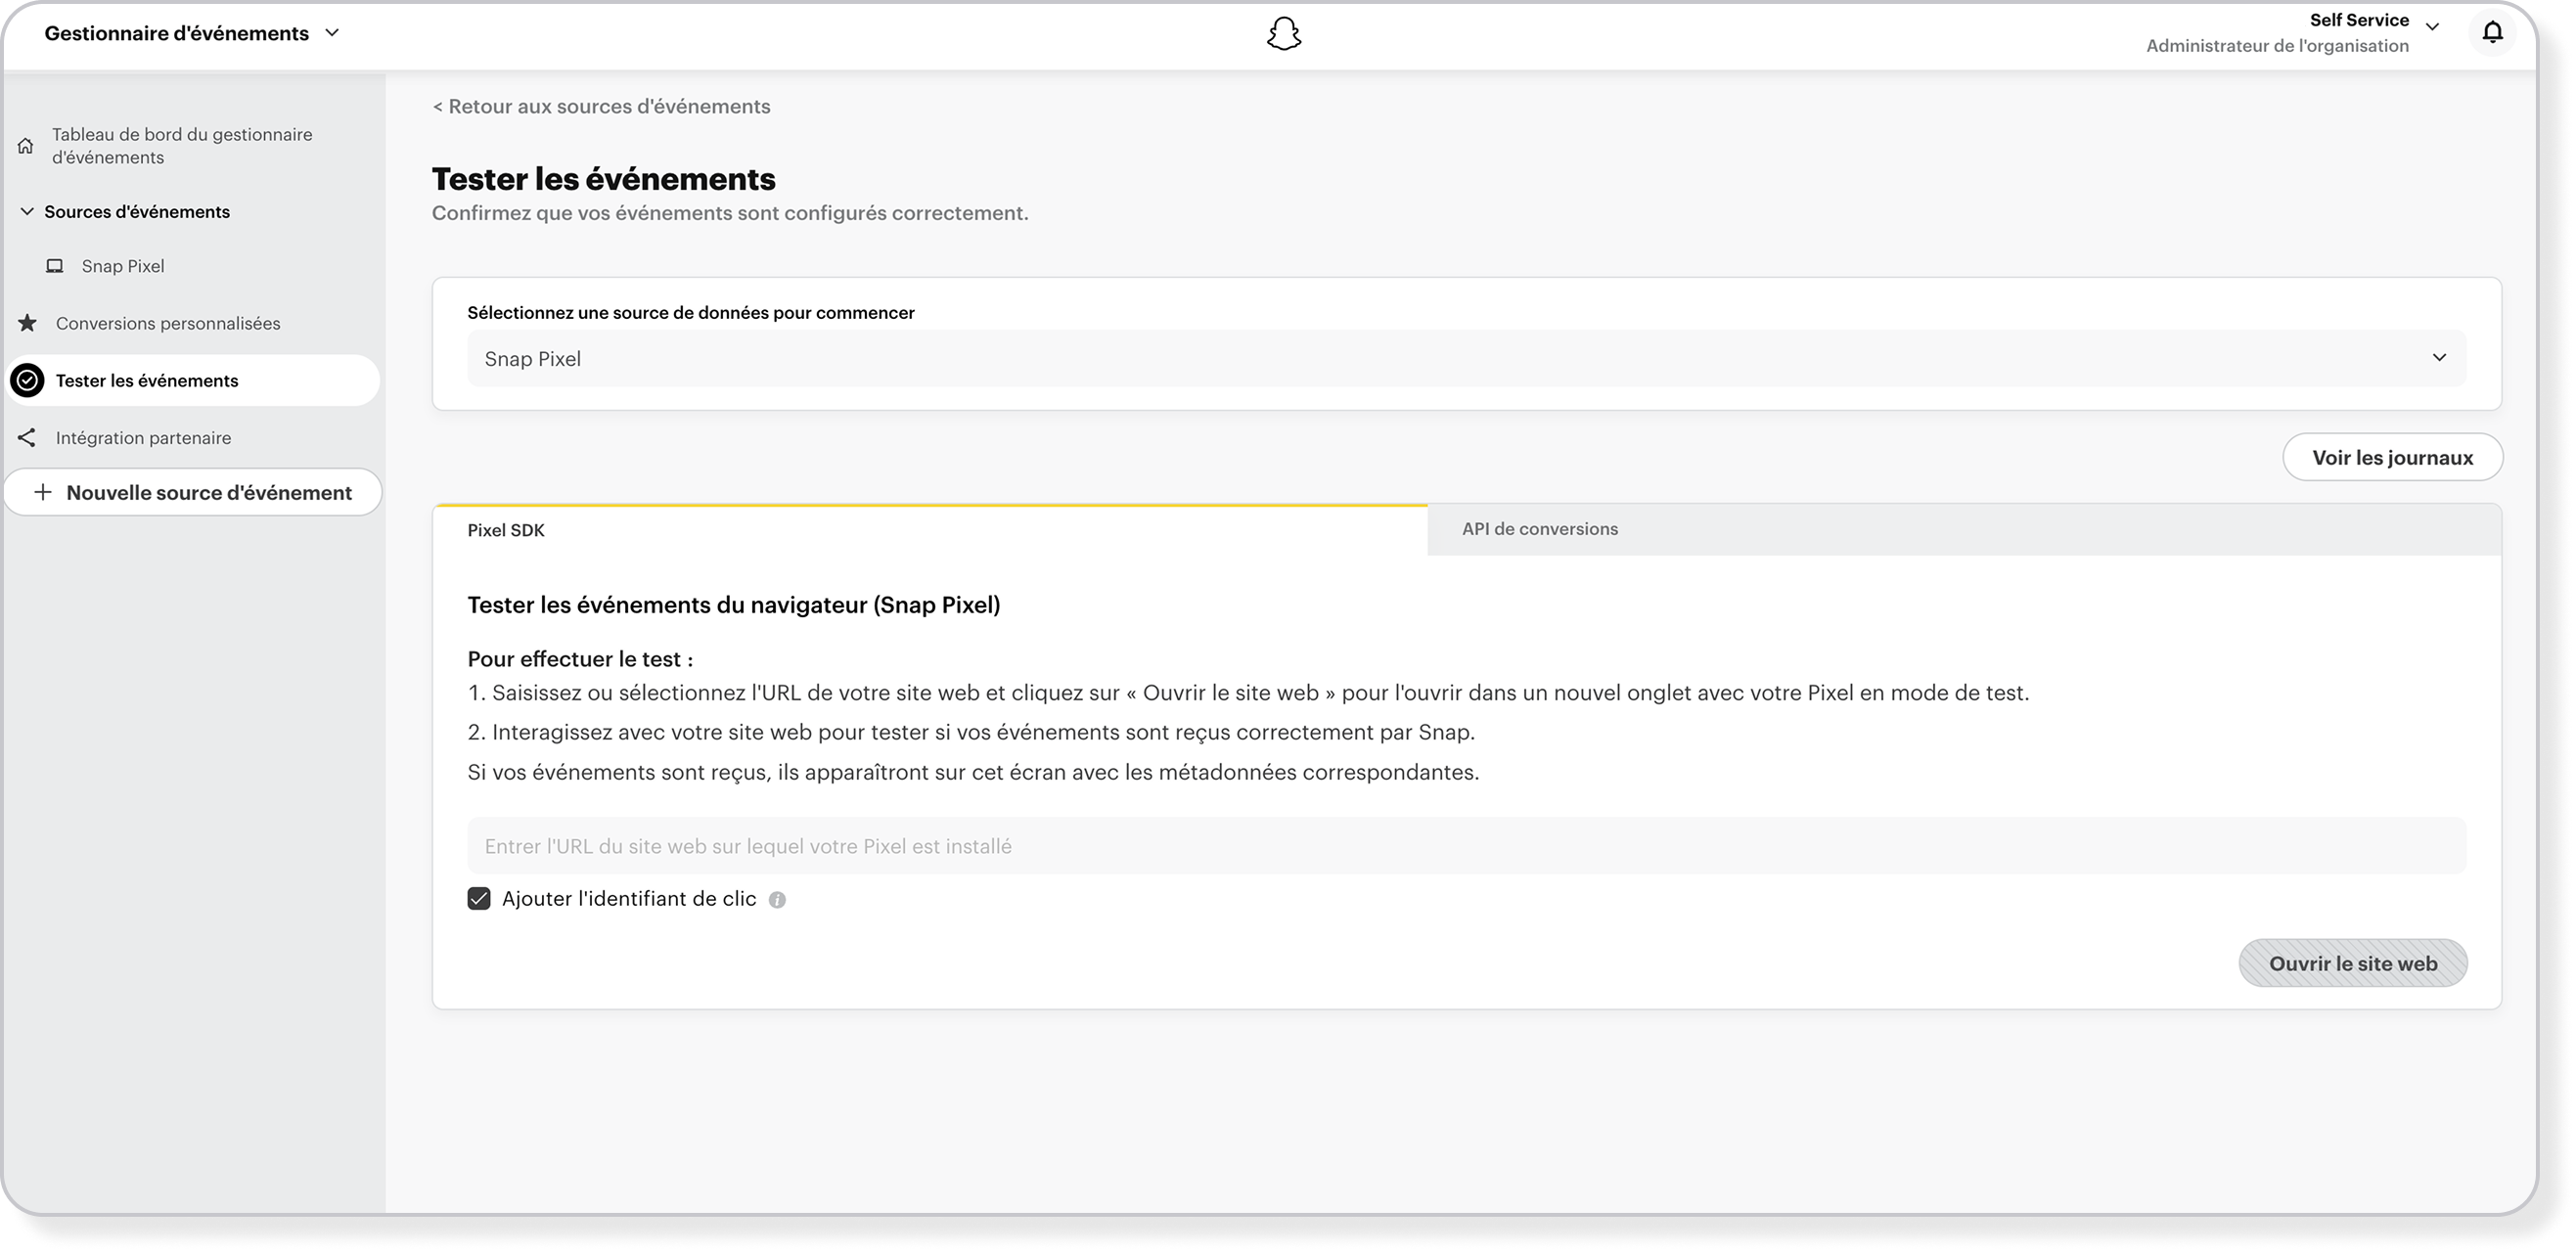The height and width of the screenshot is (1253, 2576).
Task: Click the laptop icon beside Snap Pixel
Action: point(55,266)
